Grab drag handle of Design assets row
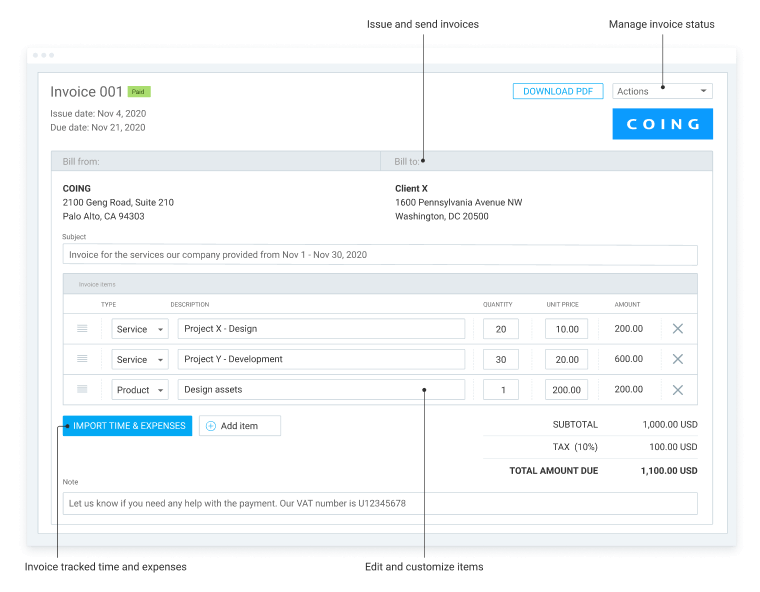760x592 pixels. 82,389
